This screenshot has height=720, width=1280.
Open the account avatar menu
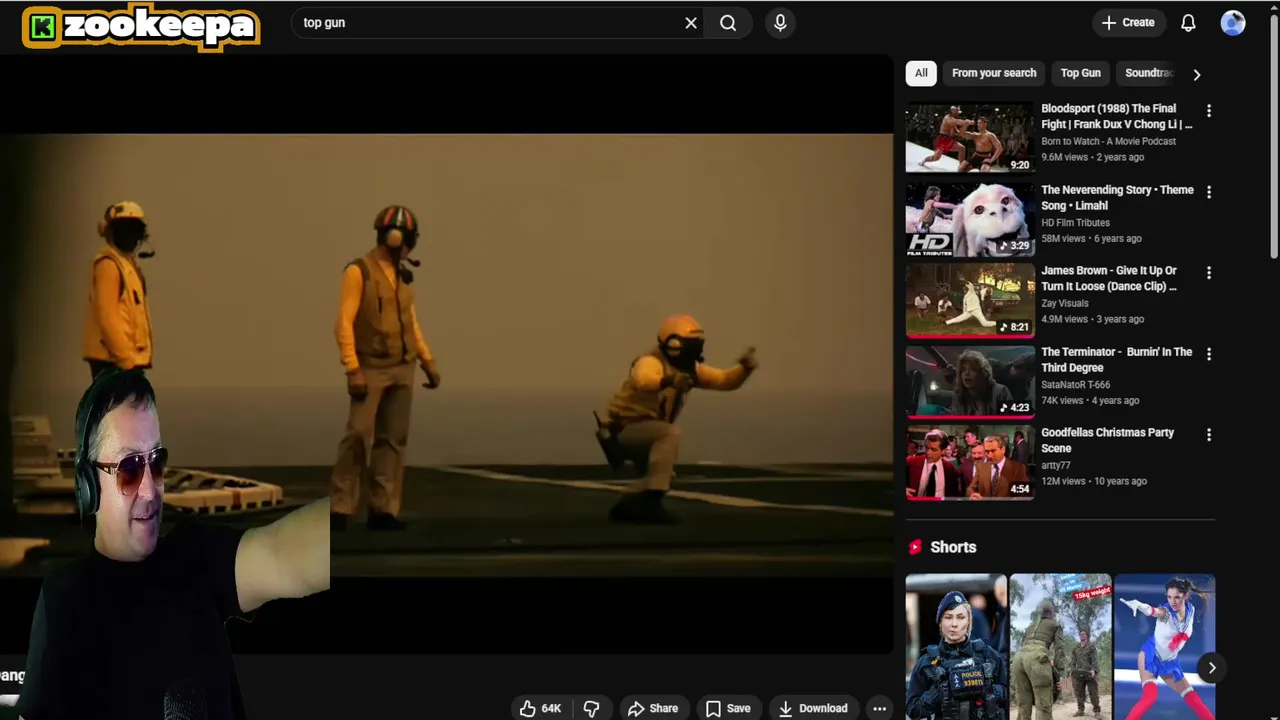[1233, 23]
